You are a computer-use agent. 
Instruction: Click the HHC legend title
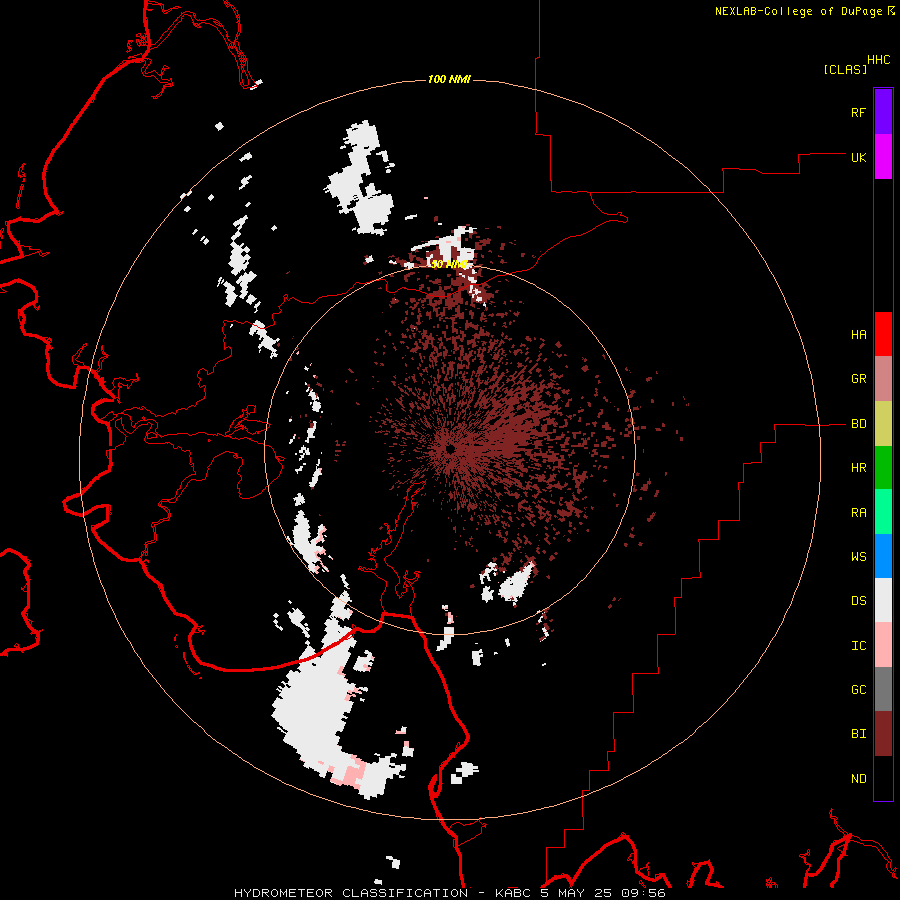pyautogui.click(x=879, y=60)
